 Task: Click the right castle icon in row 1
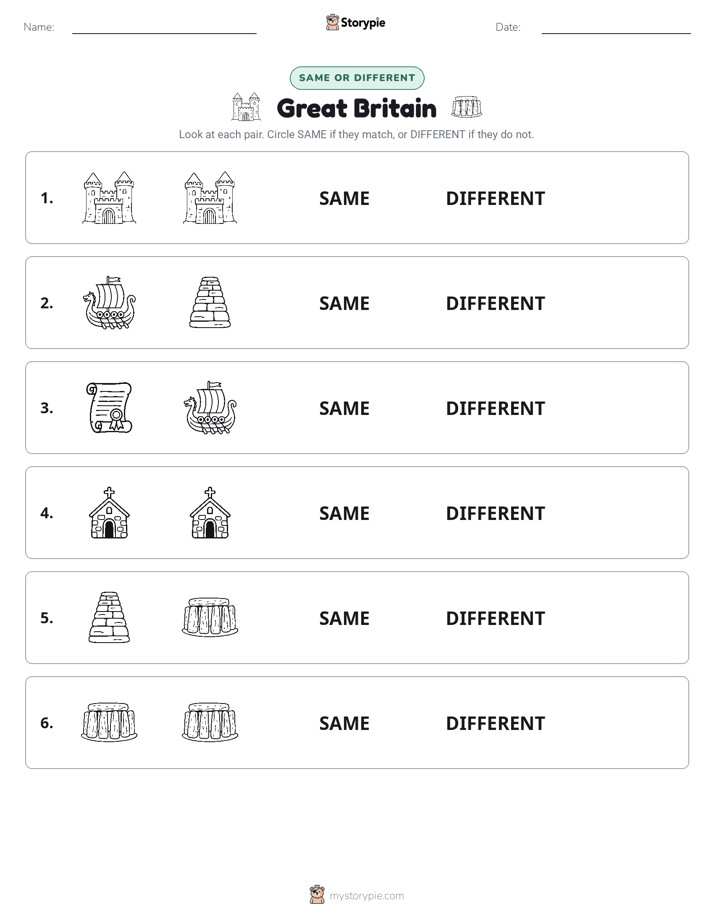click(210, 198)
